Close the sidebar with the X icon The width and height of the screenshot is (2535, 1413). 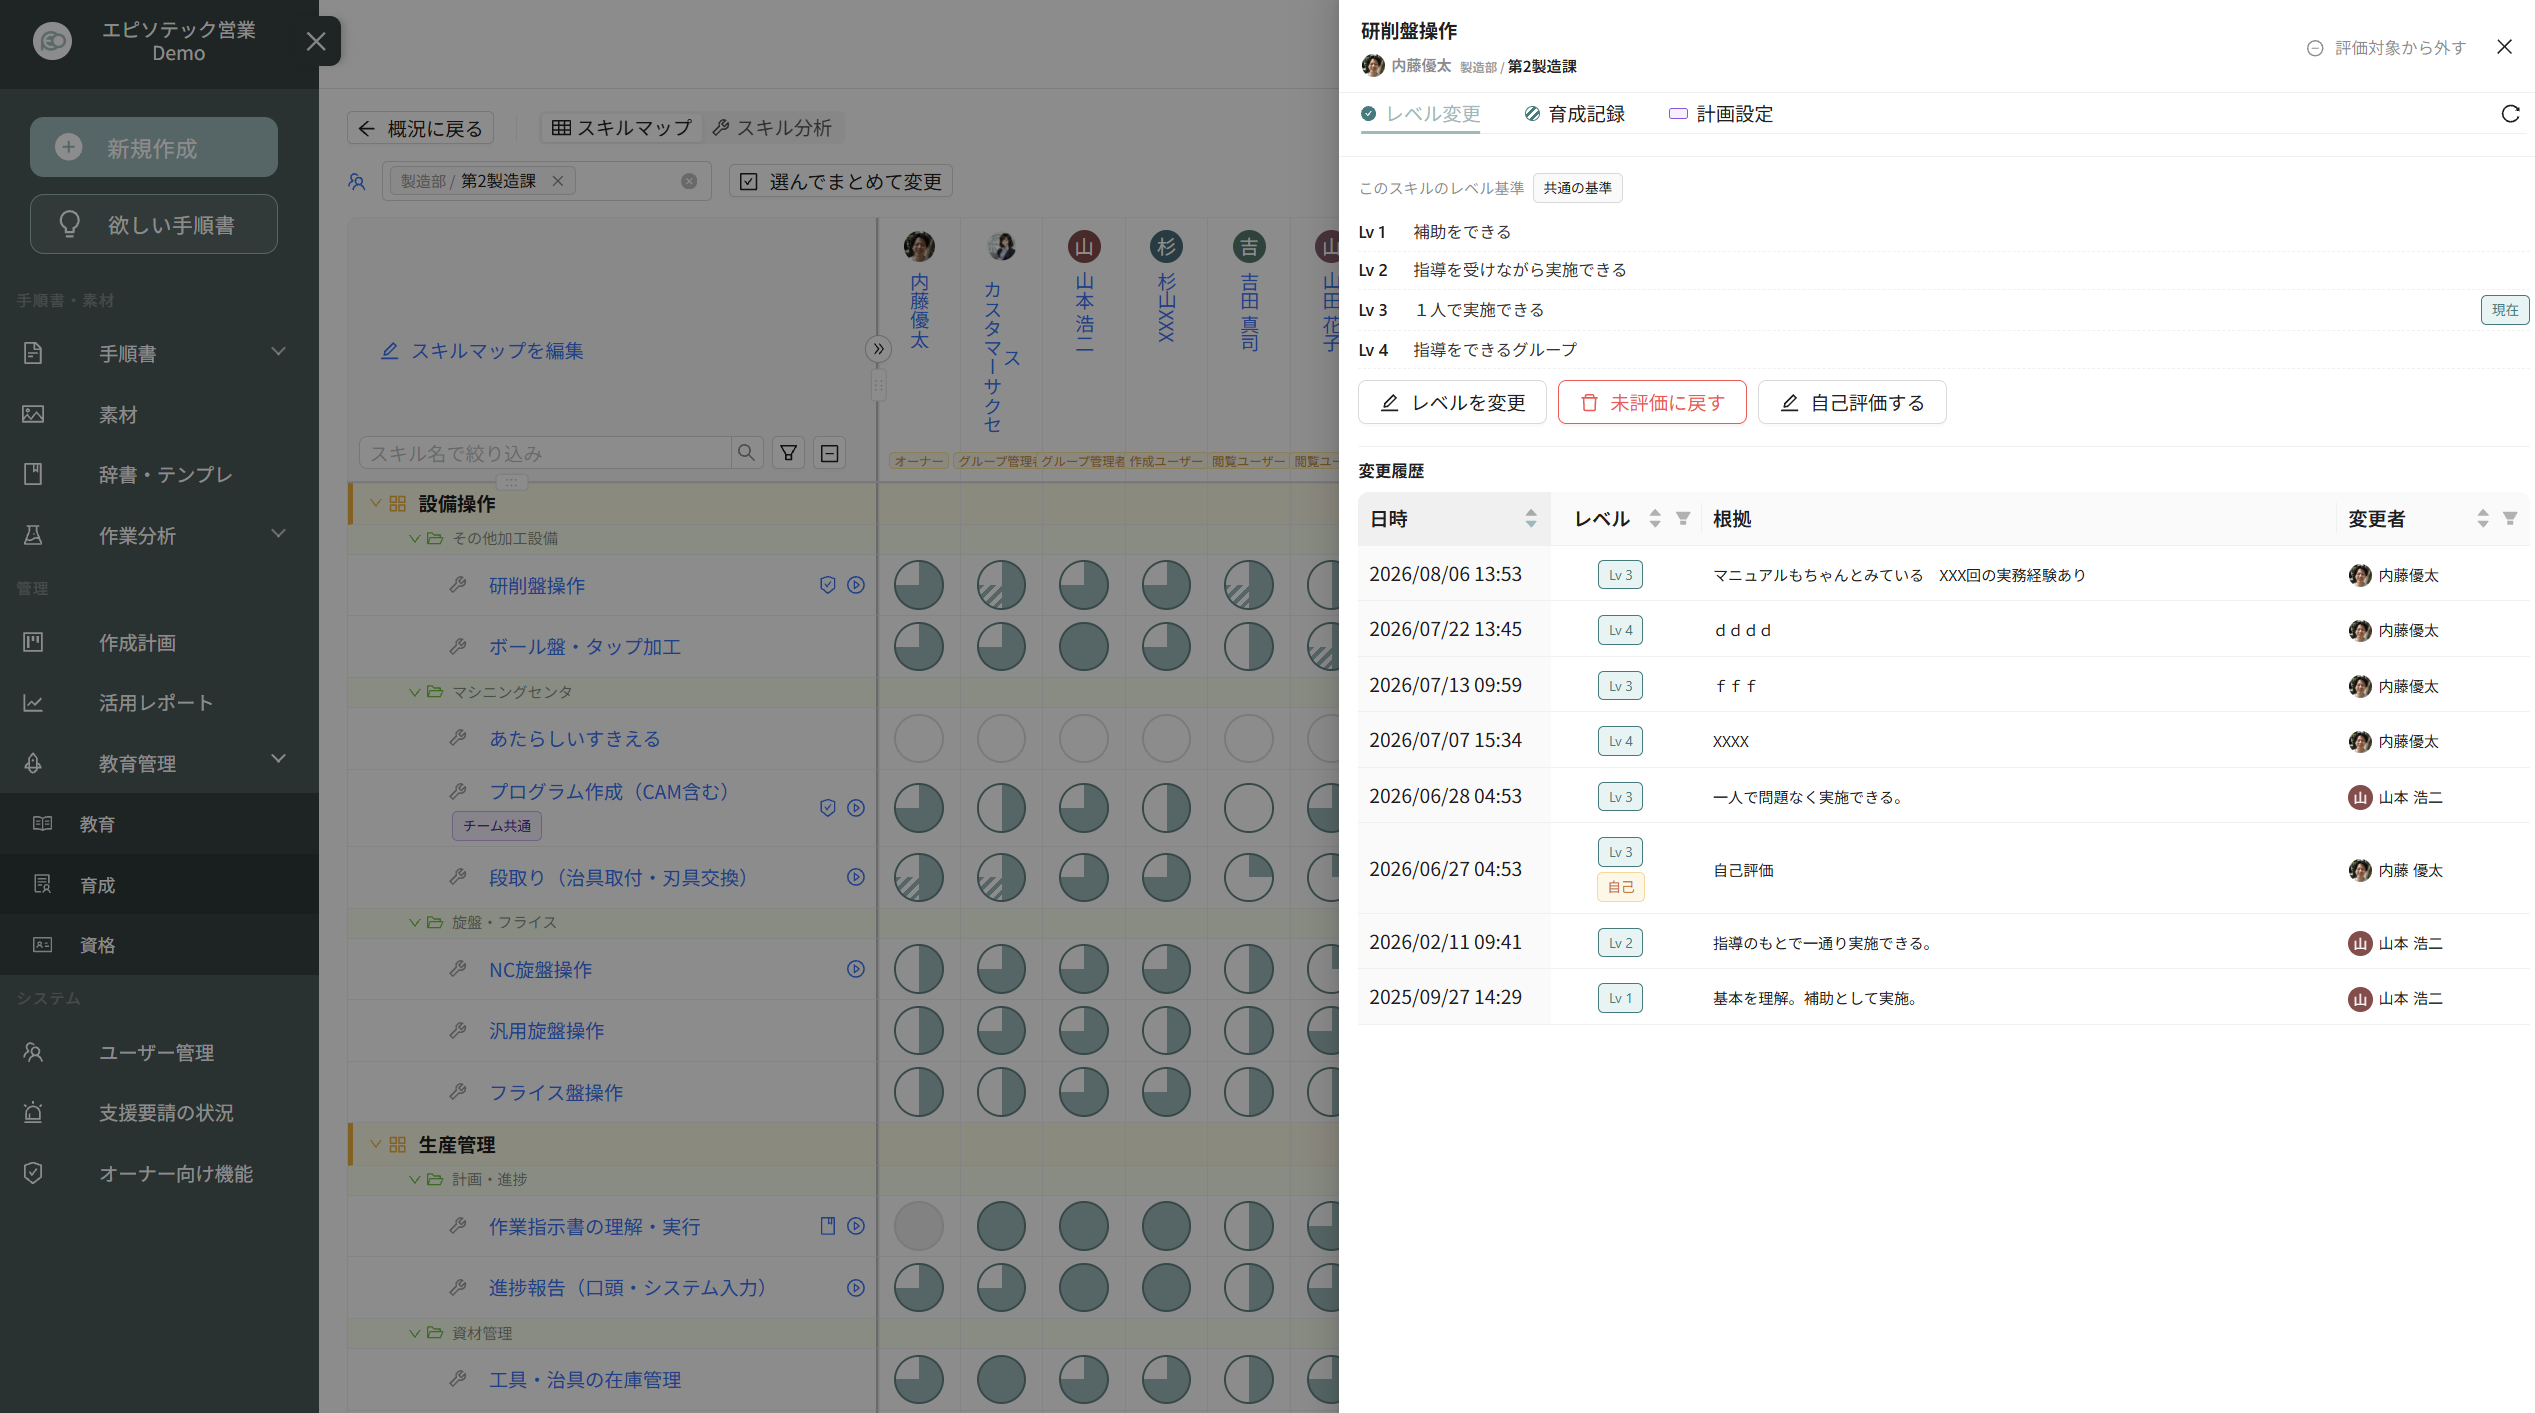click(x=316, y=41)
